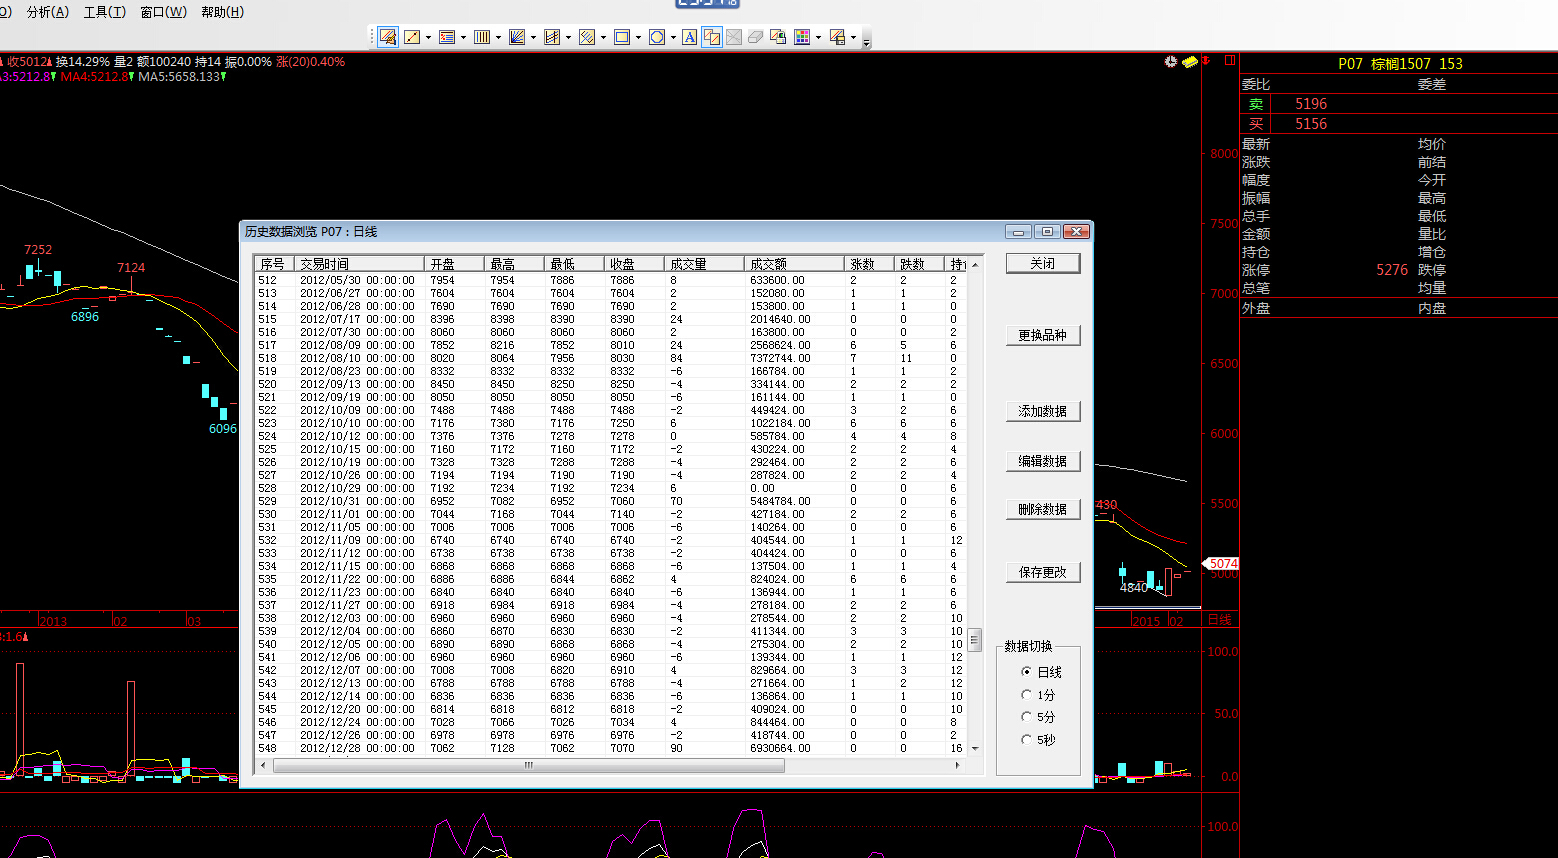Viewport: 1558px width, 858px height.
Task: Click the clock icon above chart
Action: (1171, 62)
